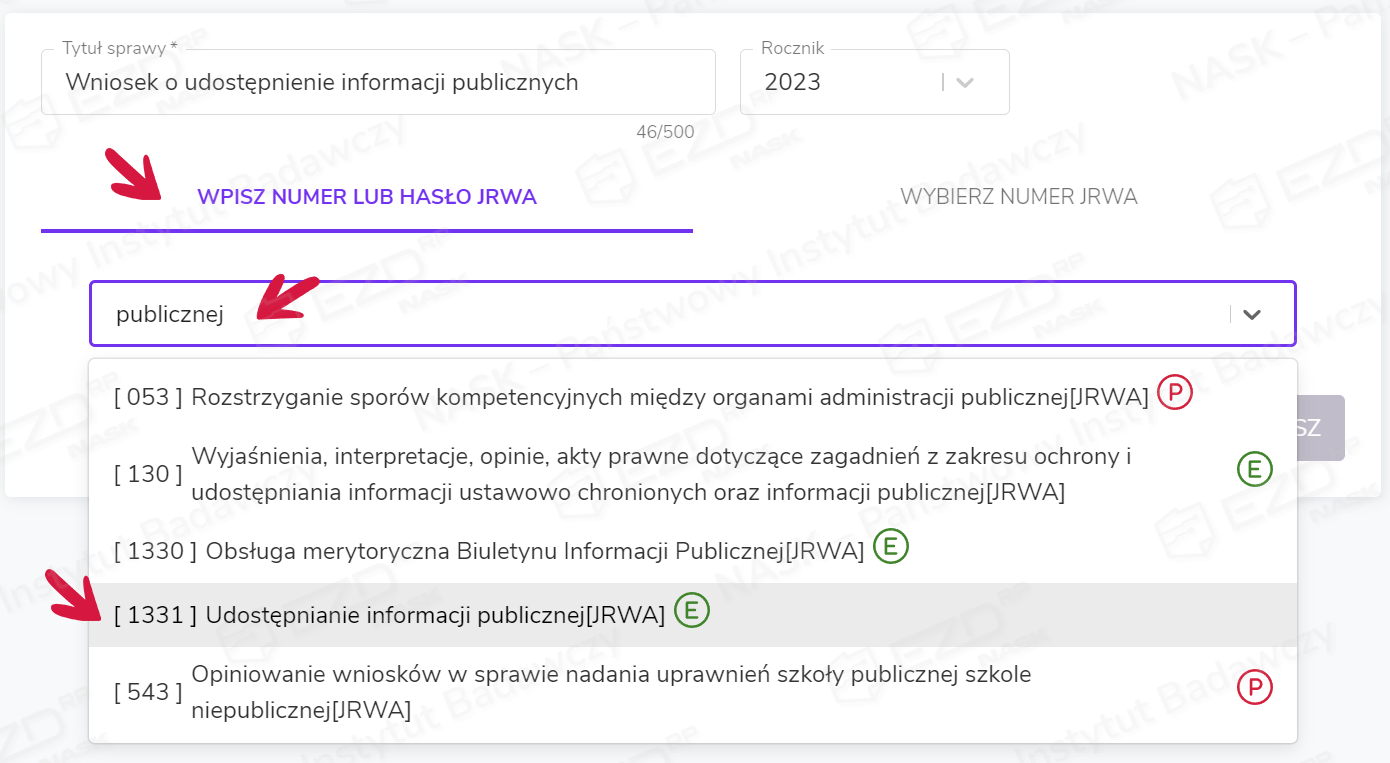The image size is (1390, 763).
Task: Click the Tytuł sprawy text field
Action: point(378,83)
